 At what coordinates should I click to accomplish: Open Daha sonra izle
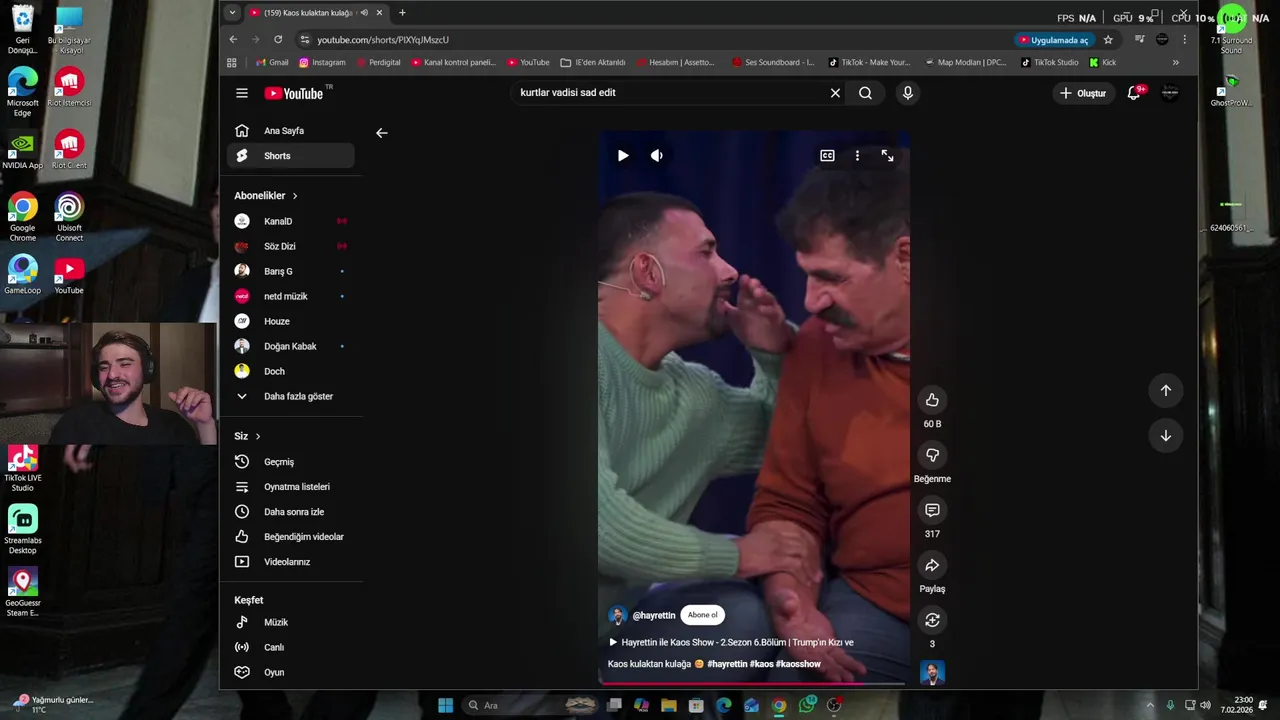pyautogui.click(x=290, y=512)
